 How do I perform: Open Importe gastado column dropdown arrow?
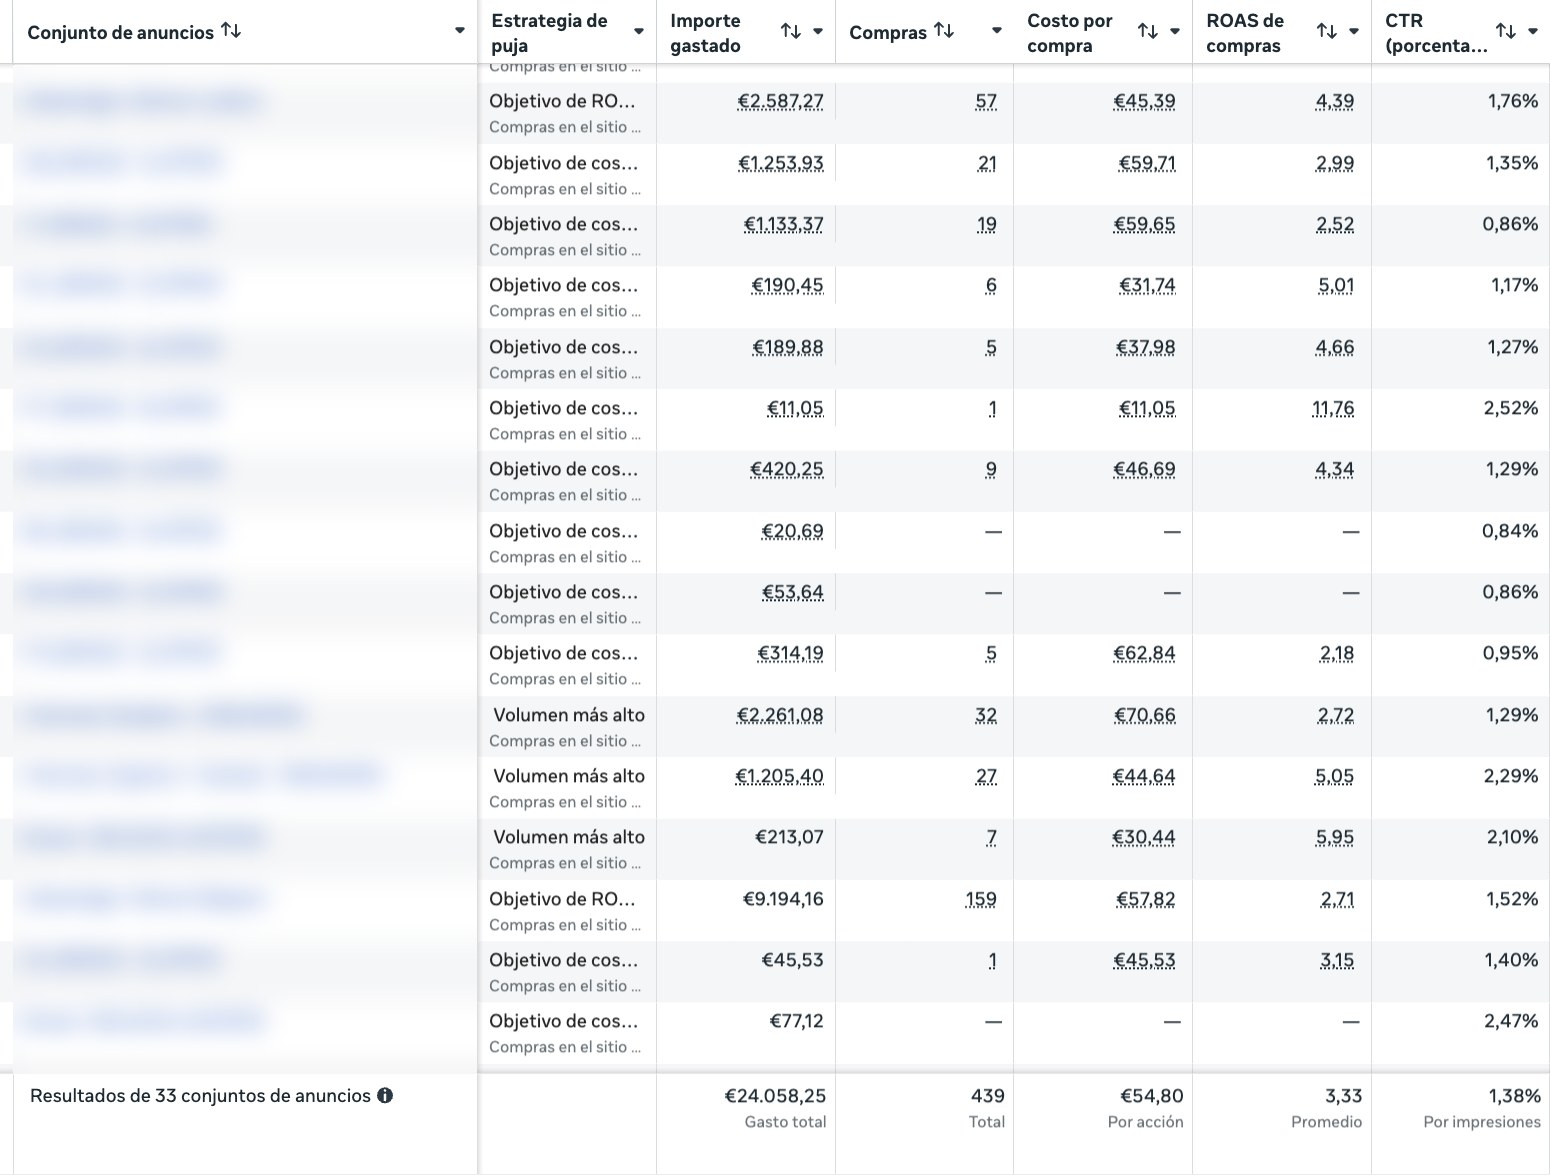point(818,32)
